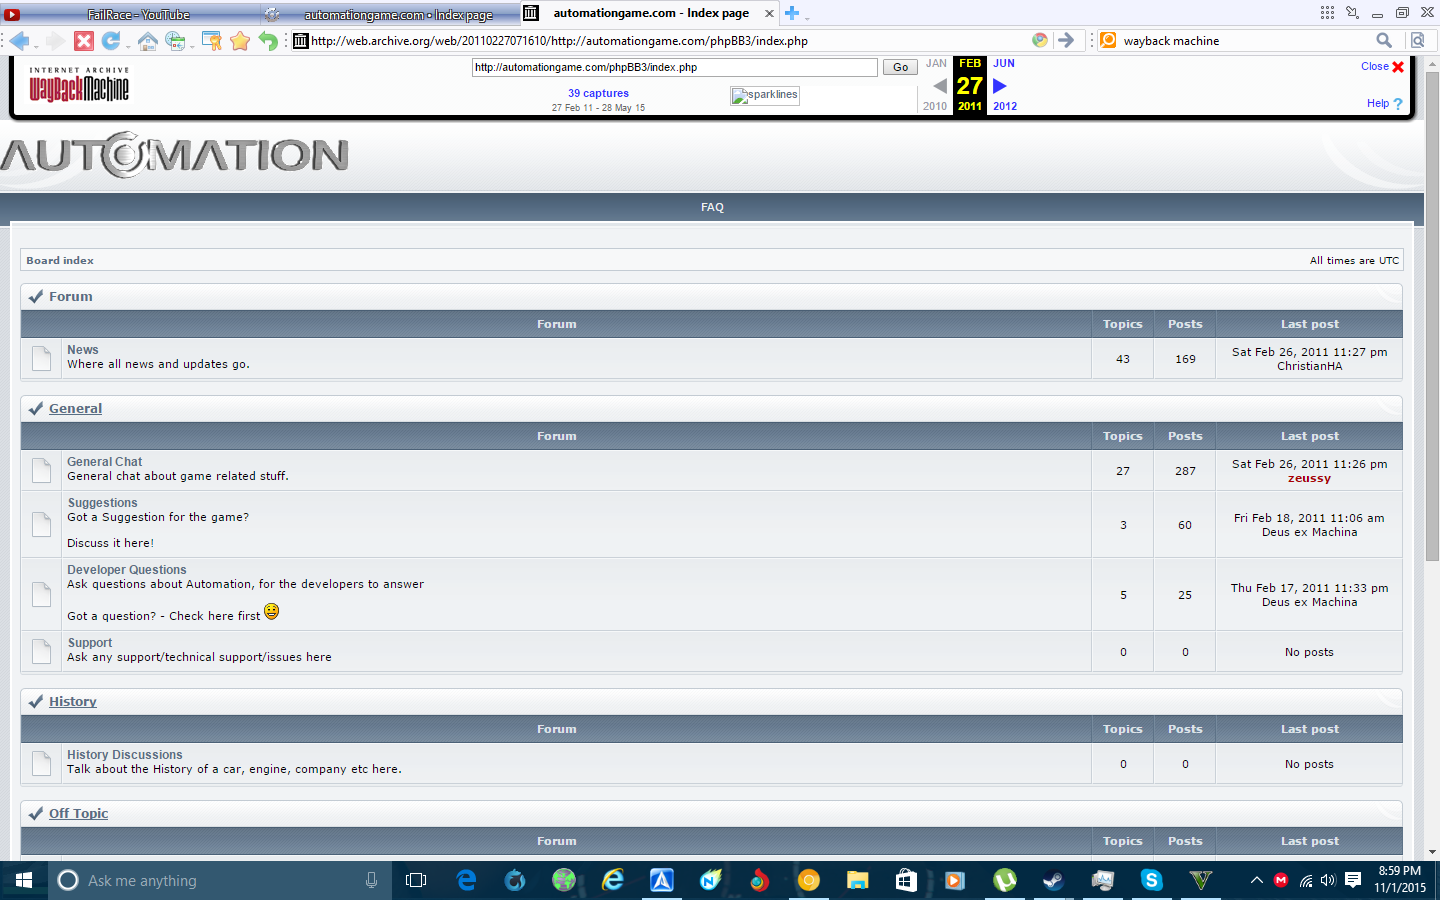Switch to the FailRace - YouTube tab

[x=138, y=14]
